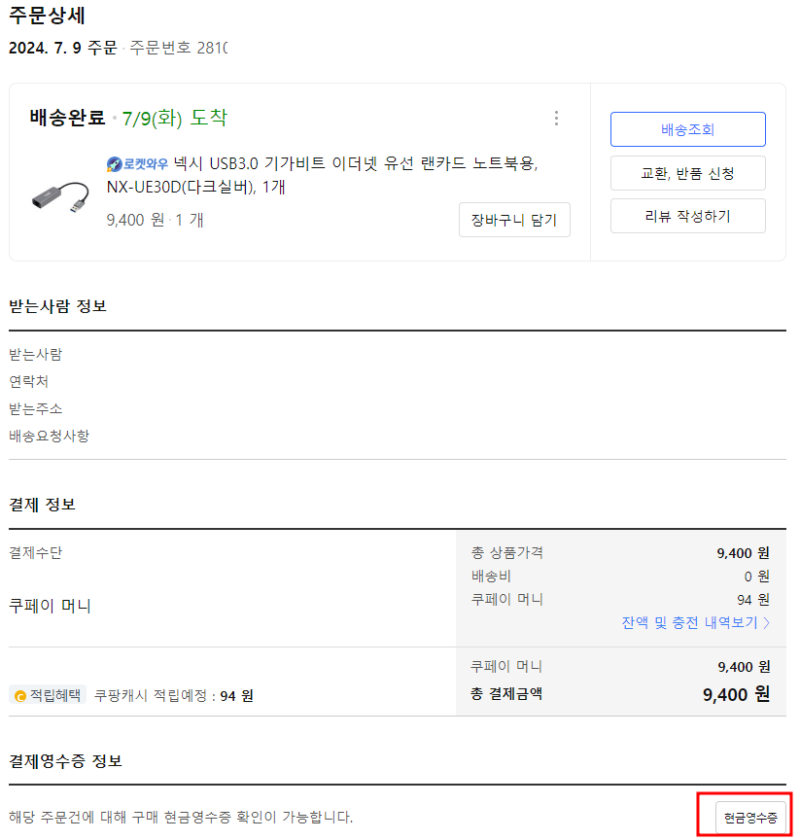Click the 받는사람 정보 section heading
Screen dimensions: 800x840
click(x=58, y=306)
